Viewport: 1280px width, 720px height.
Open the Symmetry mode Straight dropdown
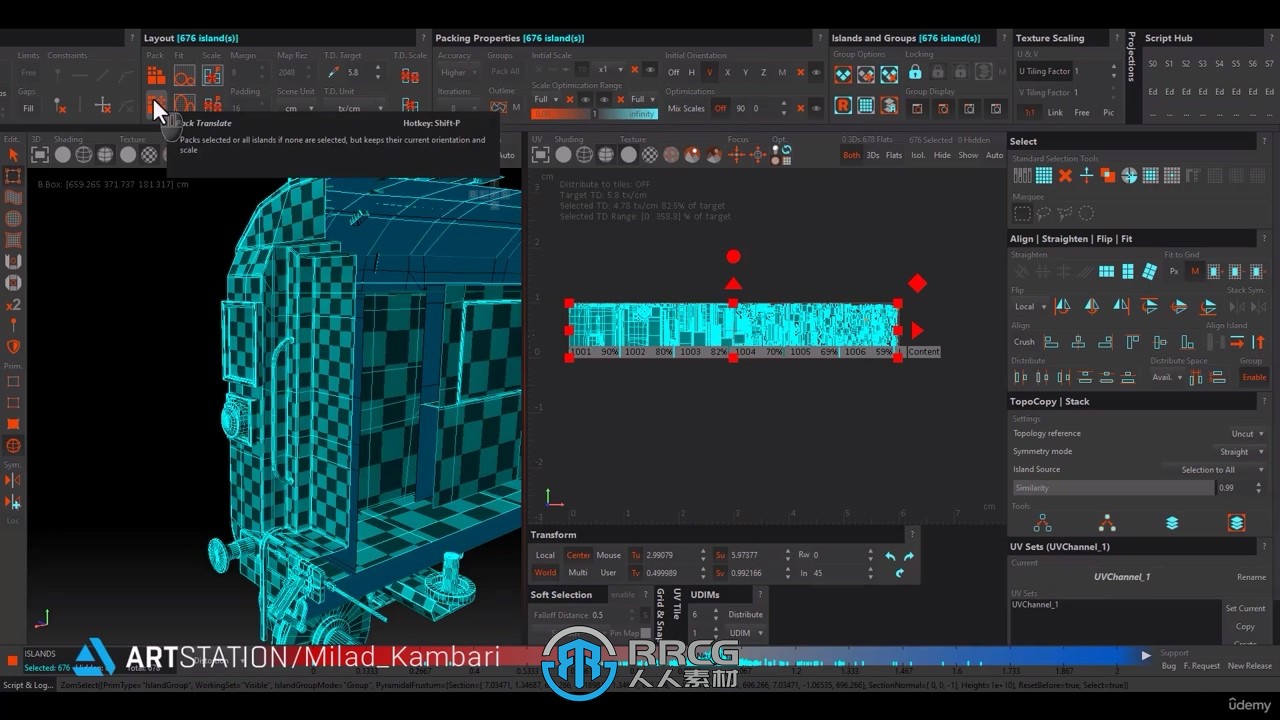(1241, 451)
